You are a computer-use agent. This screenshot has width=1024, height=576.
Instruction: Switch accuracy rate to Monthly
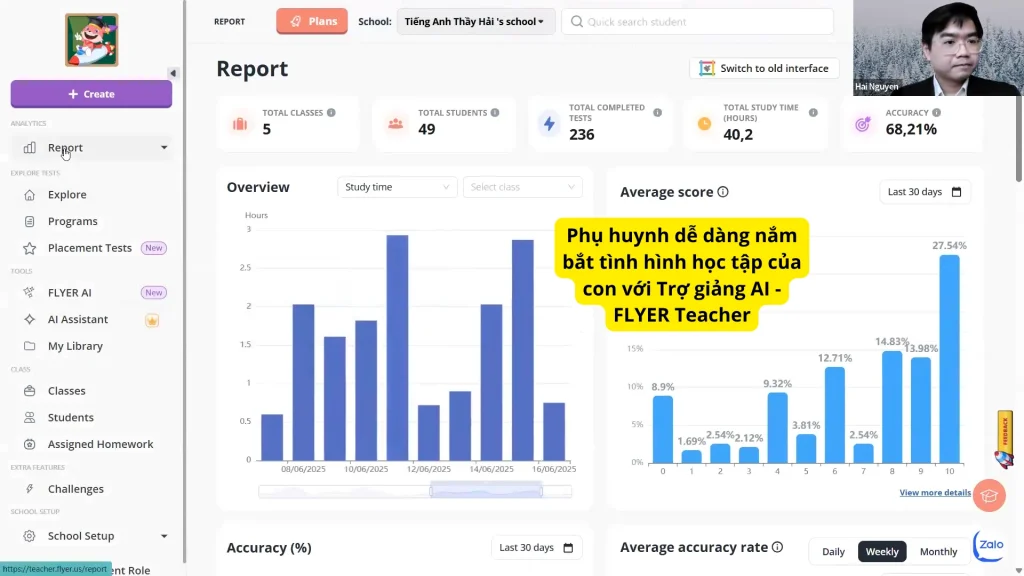coord(938,551)
